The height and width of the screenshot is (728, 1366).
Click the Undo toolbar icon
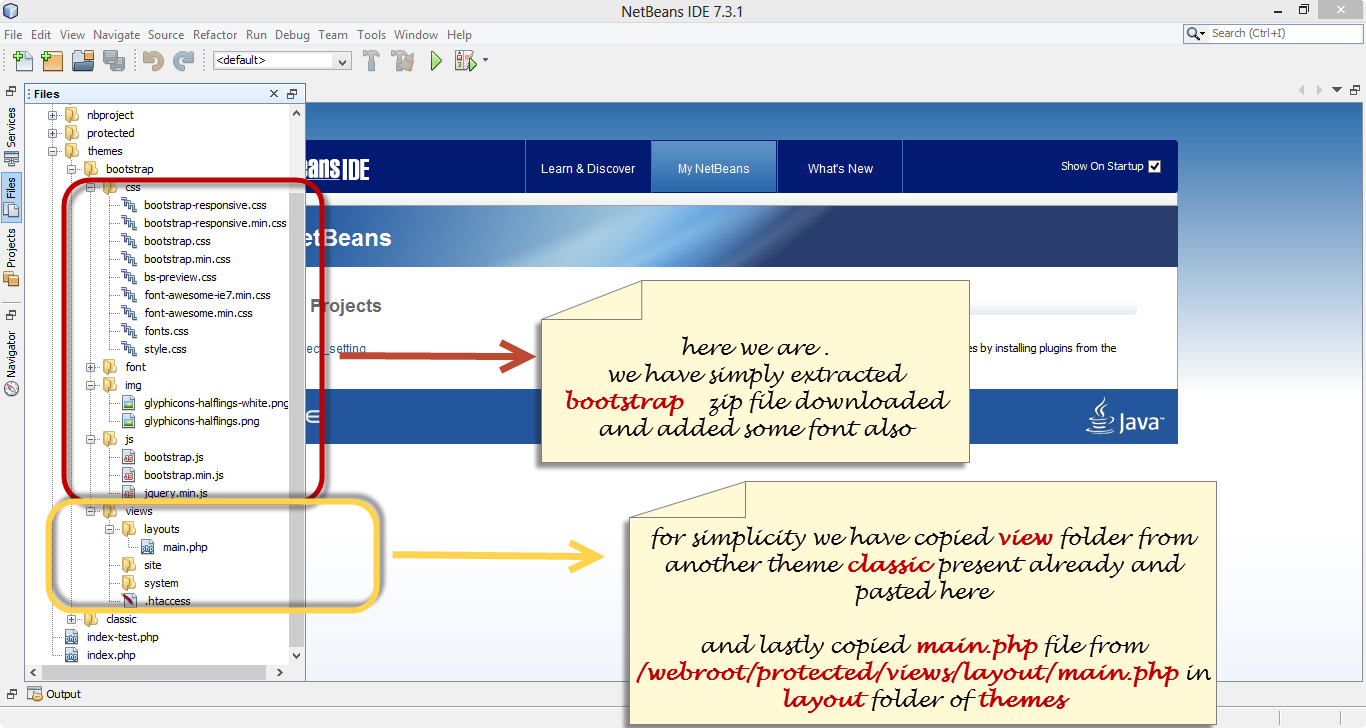point(153,61)
